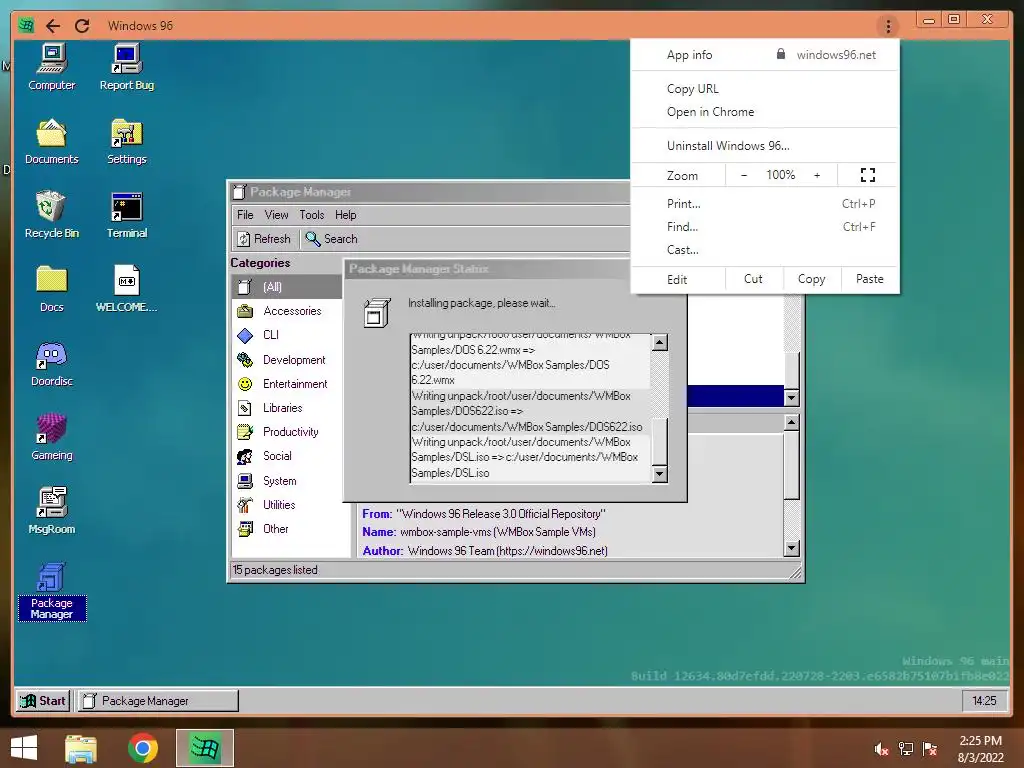1024x768 pixels.
Task: Click the Refresh toolbar button
Action: pos(264,239)
